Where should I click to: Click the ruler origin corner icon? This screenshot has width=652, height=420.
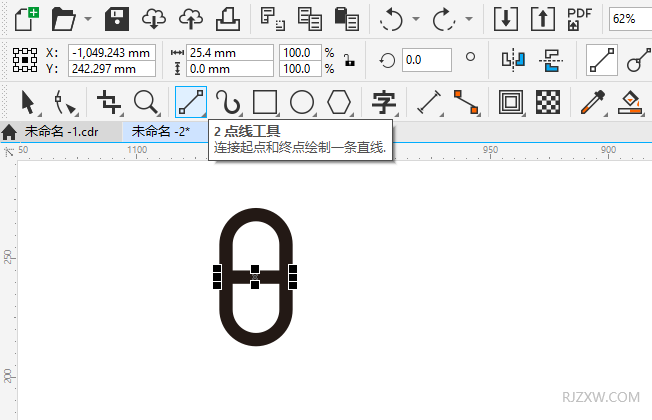click(x=8, y=152)
